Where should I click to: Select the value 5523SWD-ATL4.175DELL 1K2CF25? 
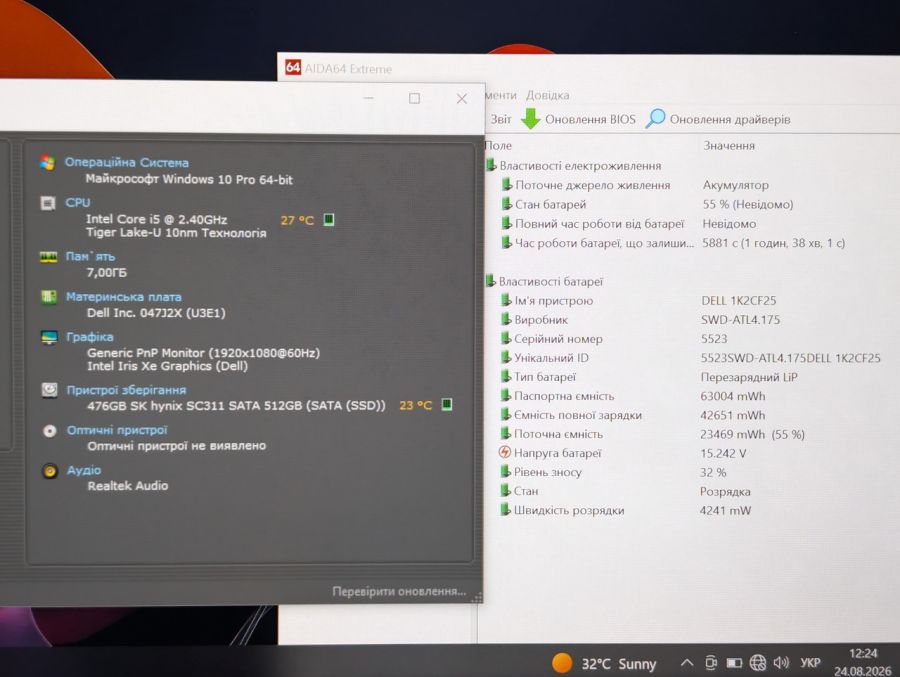790,358
